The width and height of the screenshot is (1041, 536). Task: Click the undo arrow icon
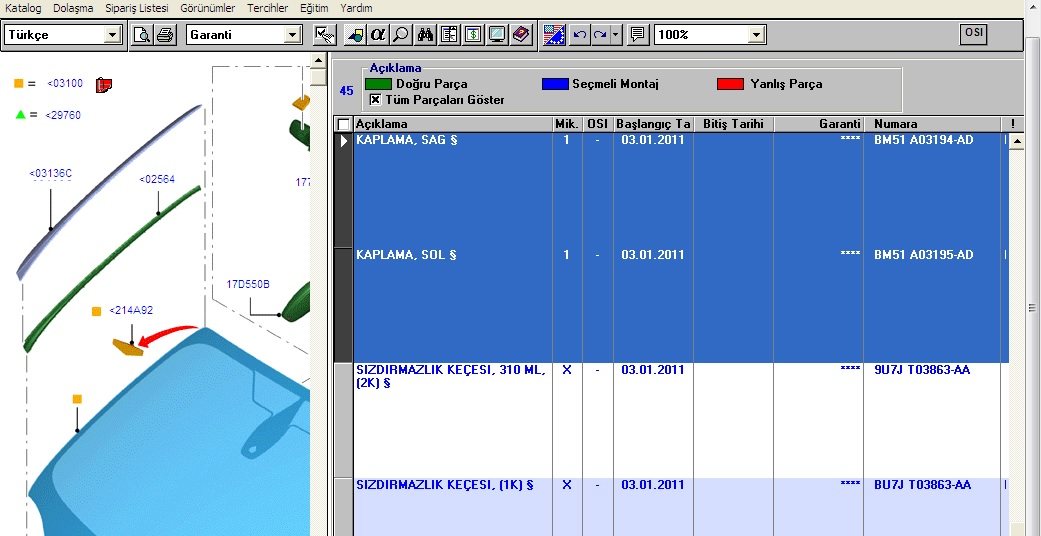[x=579, y=35]
